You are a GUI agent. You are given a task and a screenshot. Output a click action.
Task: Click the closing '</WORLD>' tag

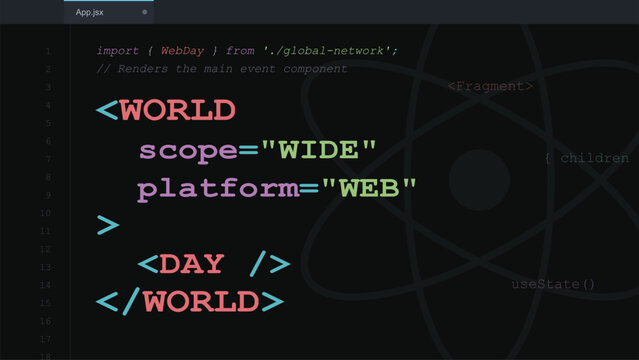tap(190, 301)
